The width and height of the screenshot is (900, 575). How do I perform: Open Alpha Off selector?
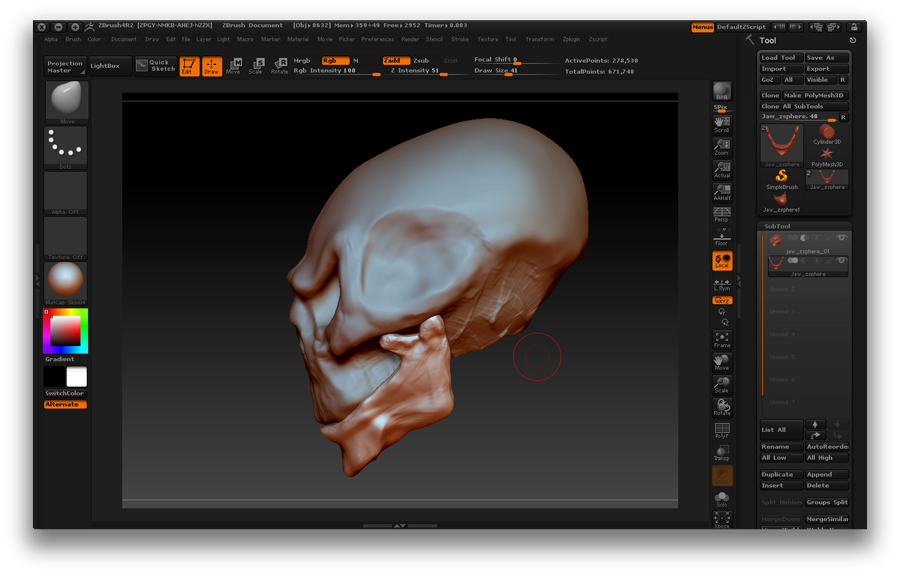point(66,192)
